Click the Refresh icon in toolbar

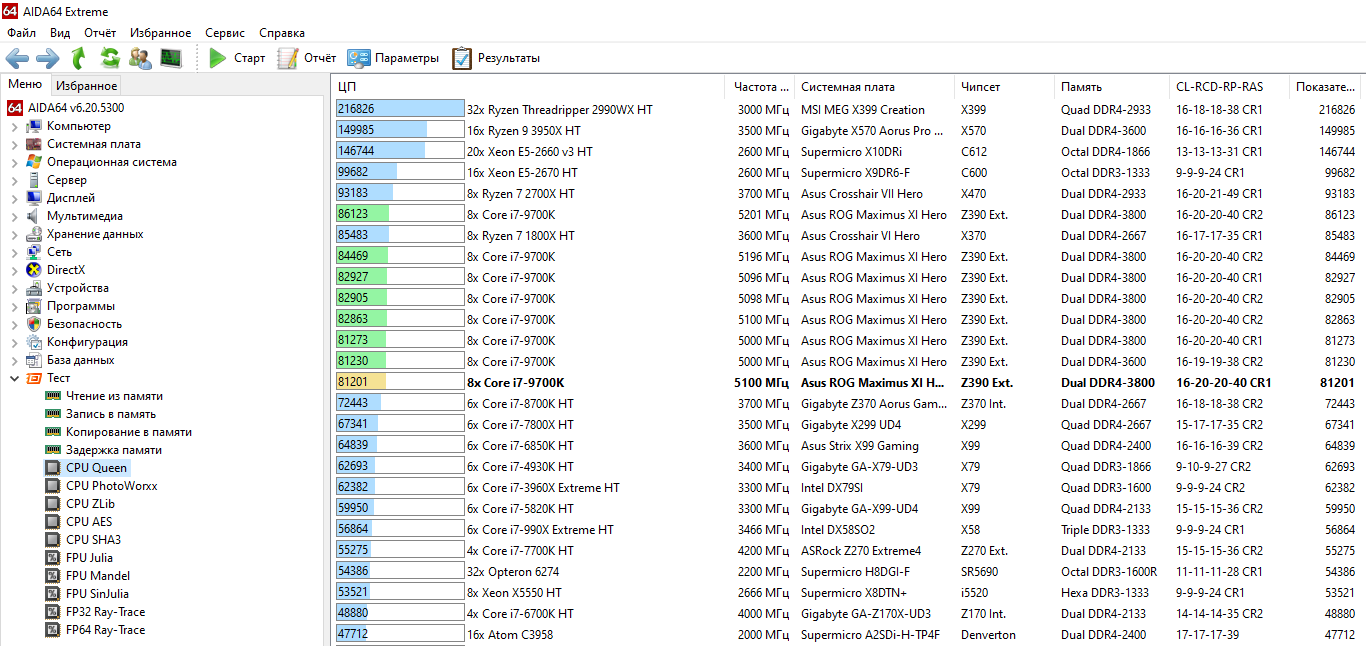pyautogui.click(x=110, y=58)
